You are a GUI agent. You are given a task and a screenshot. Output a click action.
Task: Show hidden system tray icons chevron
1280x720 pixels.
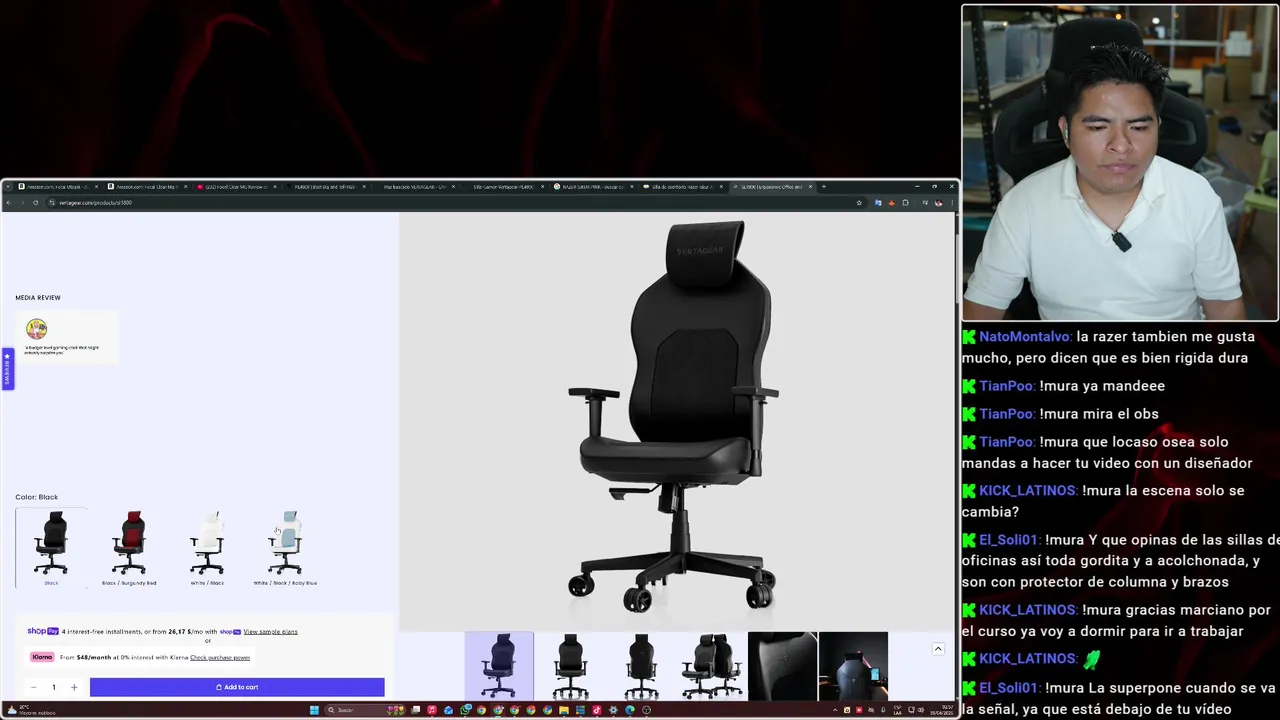point(835,710)
